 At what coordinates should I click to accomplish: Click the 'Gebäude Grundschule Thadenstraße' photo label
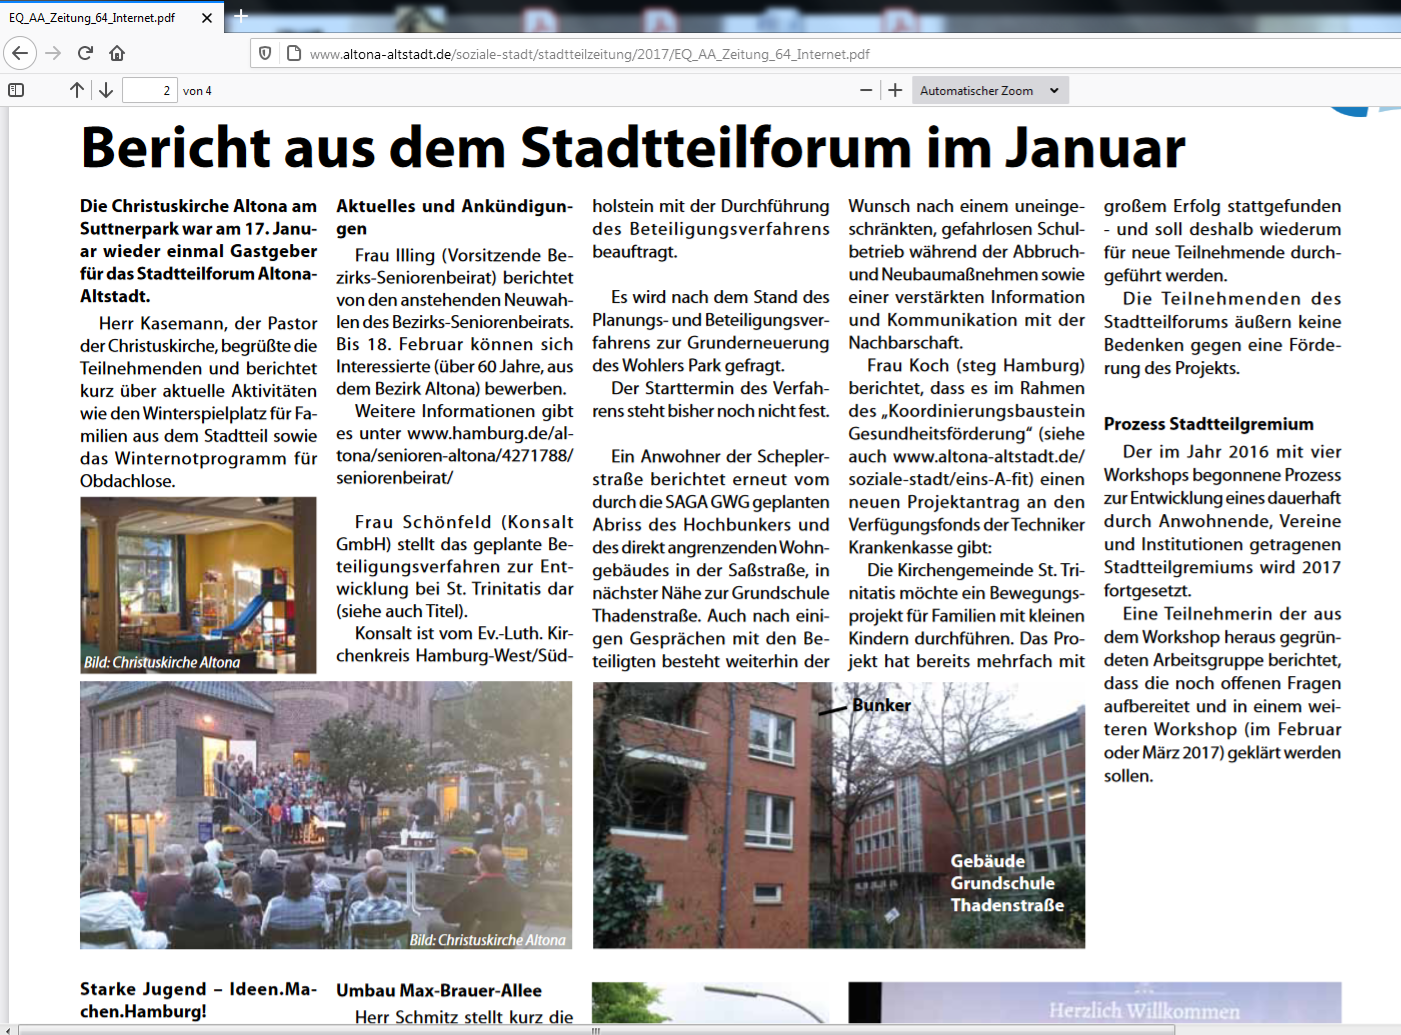pos(1007,883)
